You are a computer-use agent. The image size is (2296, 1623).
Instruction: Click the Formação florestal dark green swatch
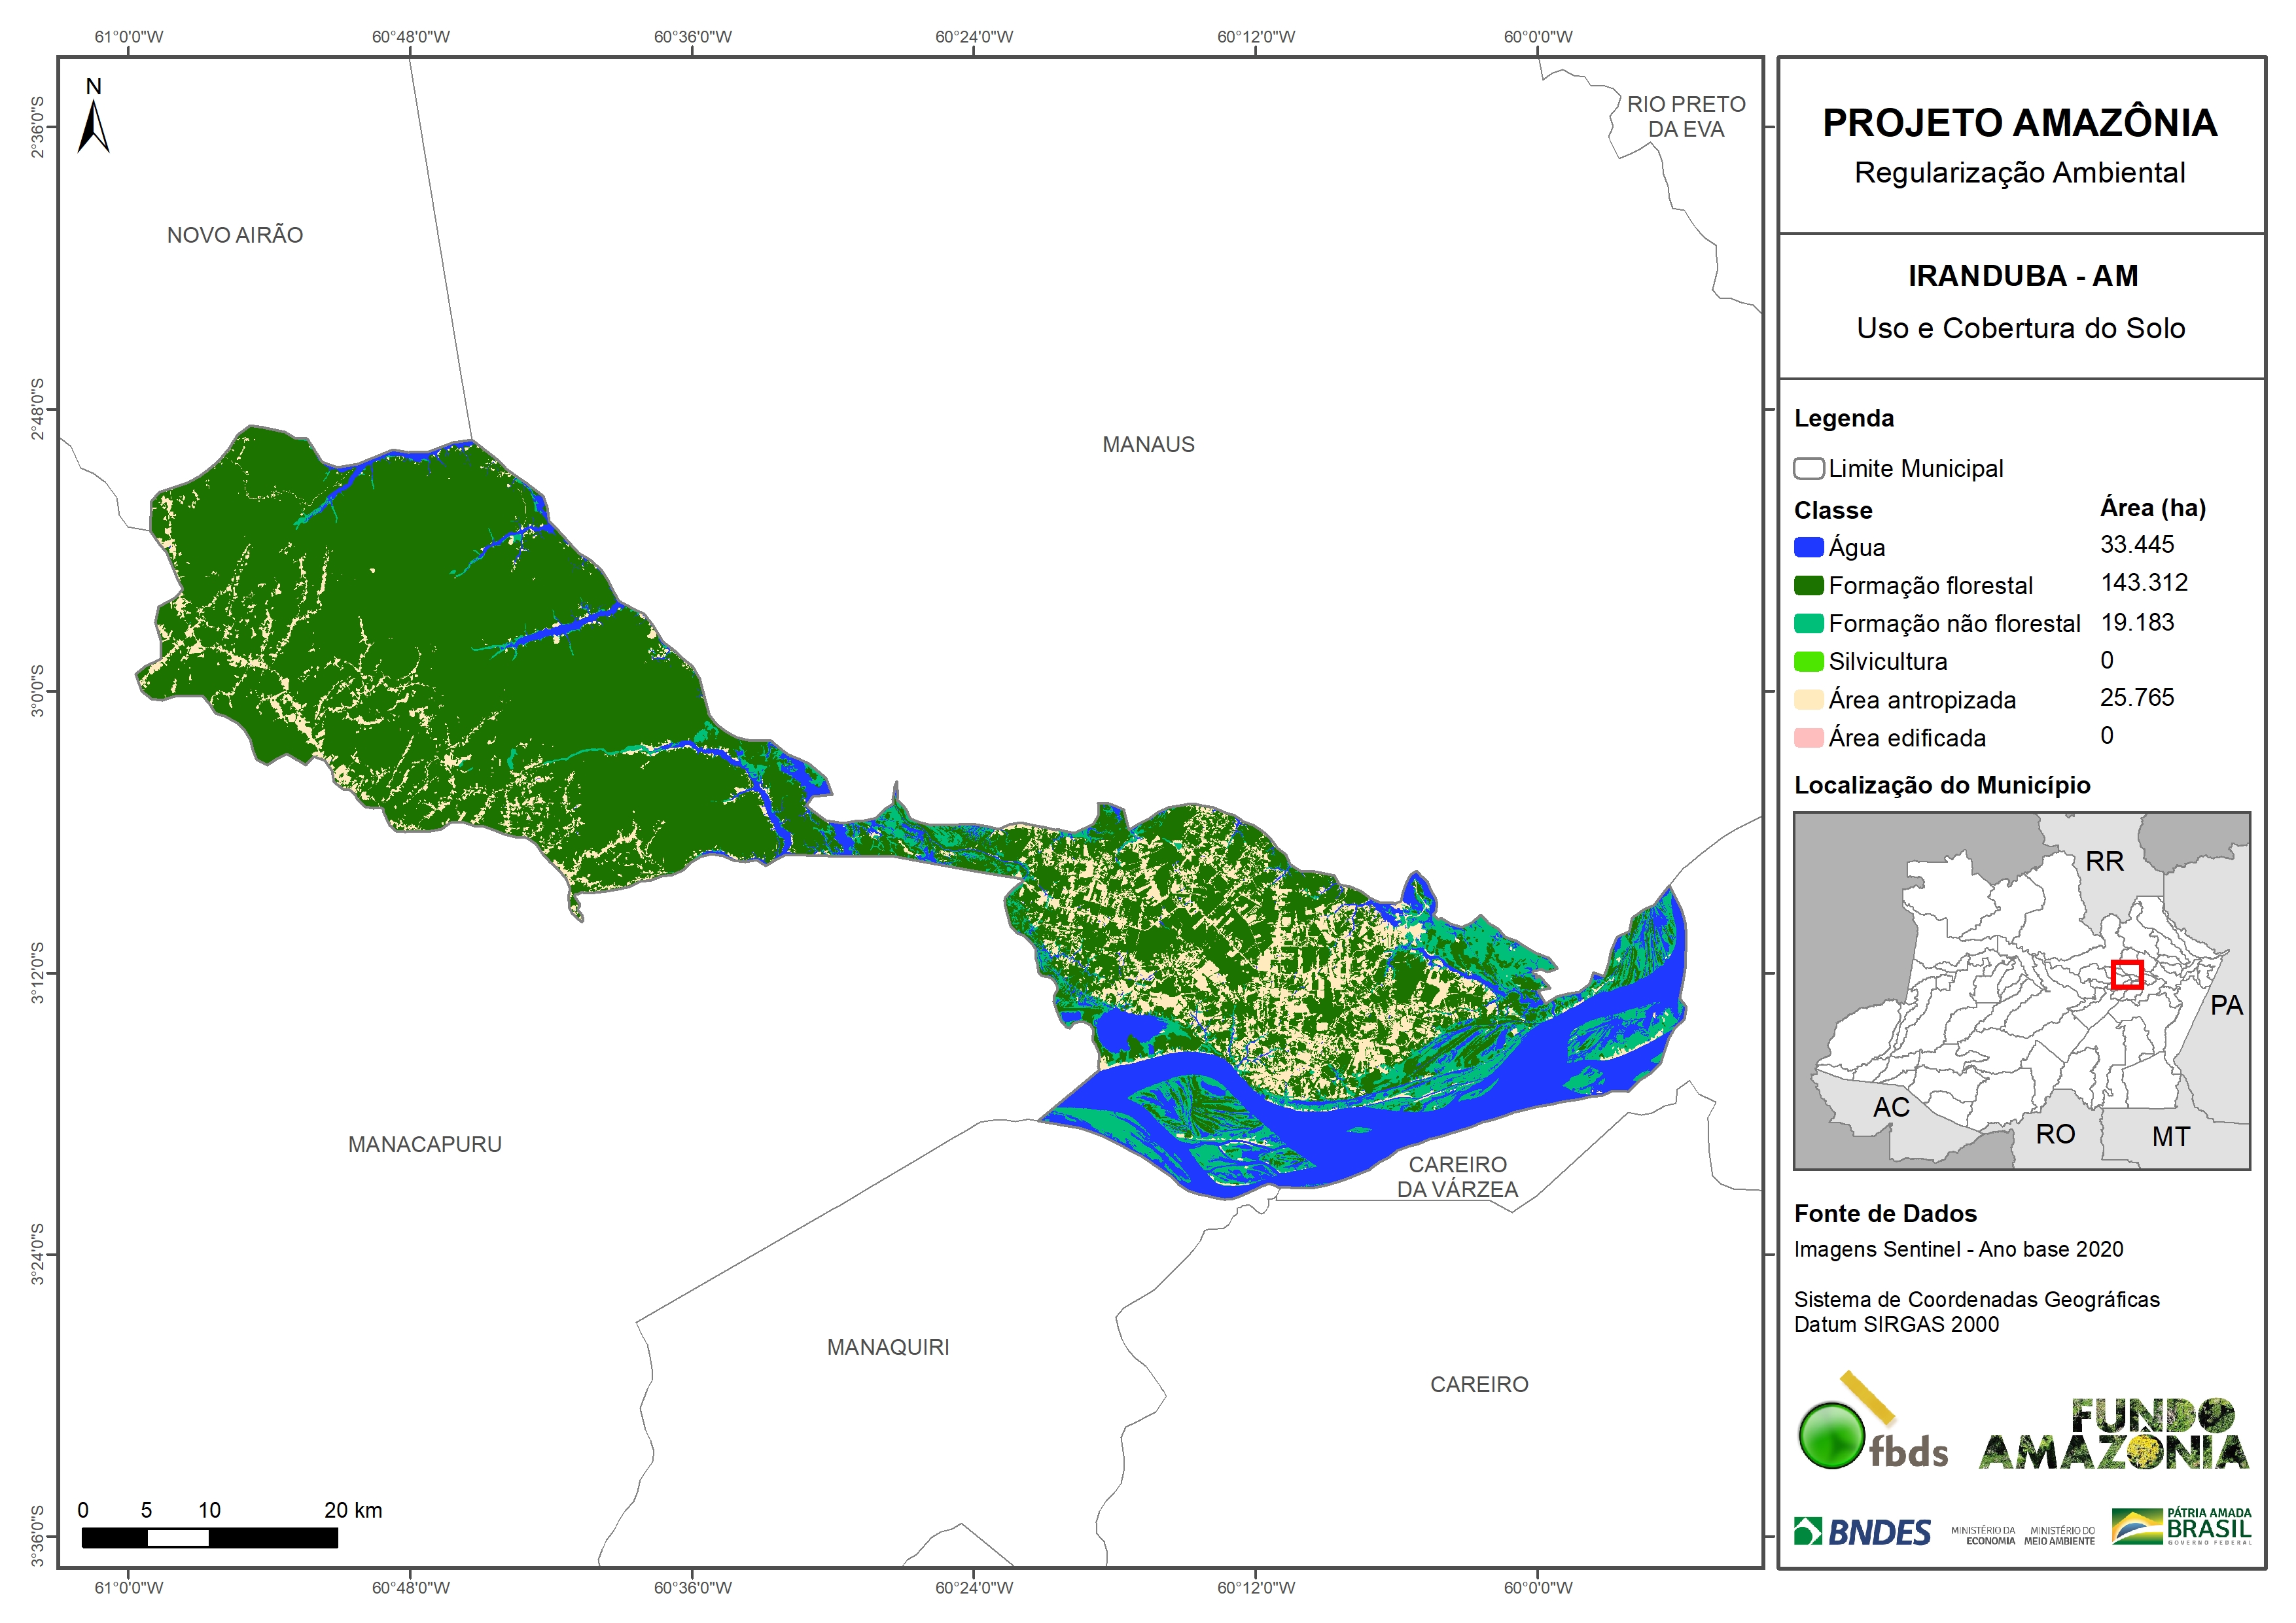pyautogui.click(x=1808, y=585)
